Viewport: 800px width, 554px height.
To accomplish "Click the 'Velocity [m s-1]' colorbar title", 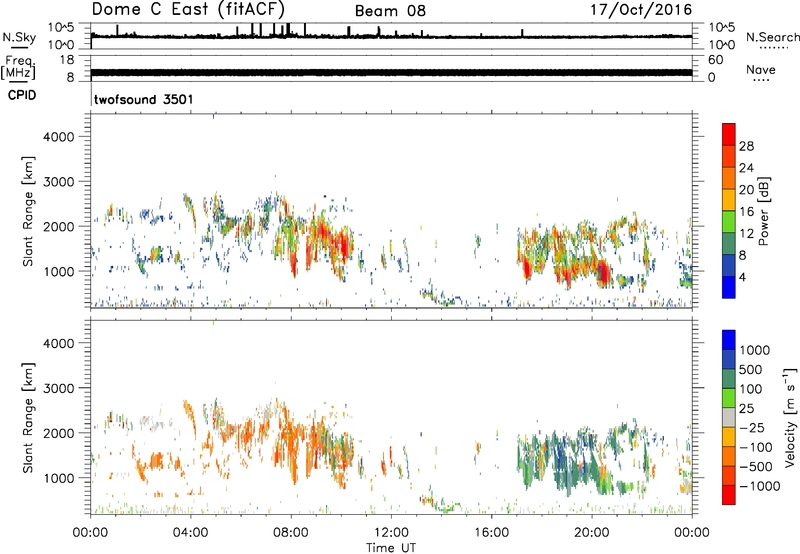I will pyautogui.click(x=790, y=417).
